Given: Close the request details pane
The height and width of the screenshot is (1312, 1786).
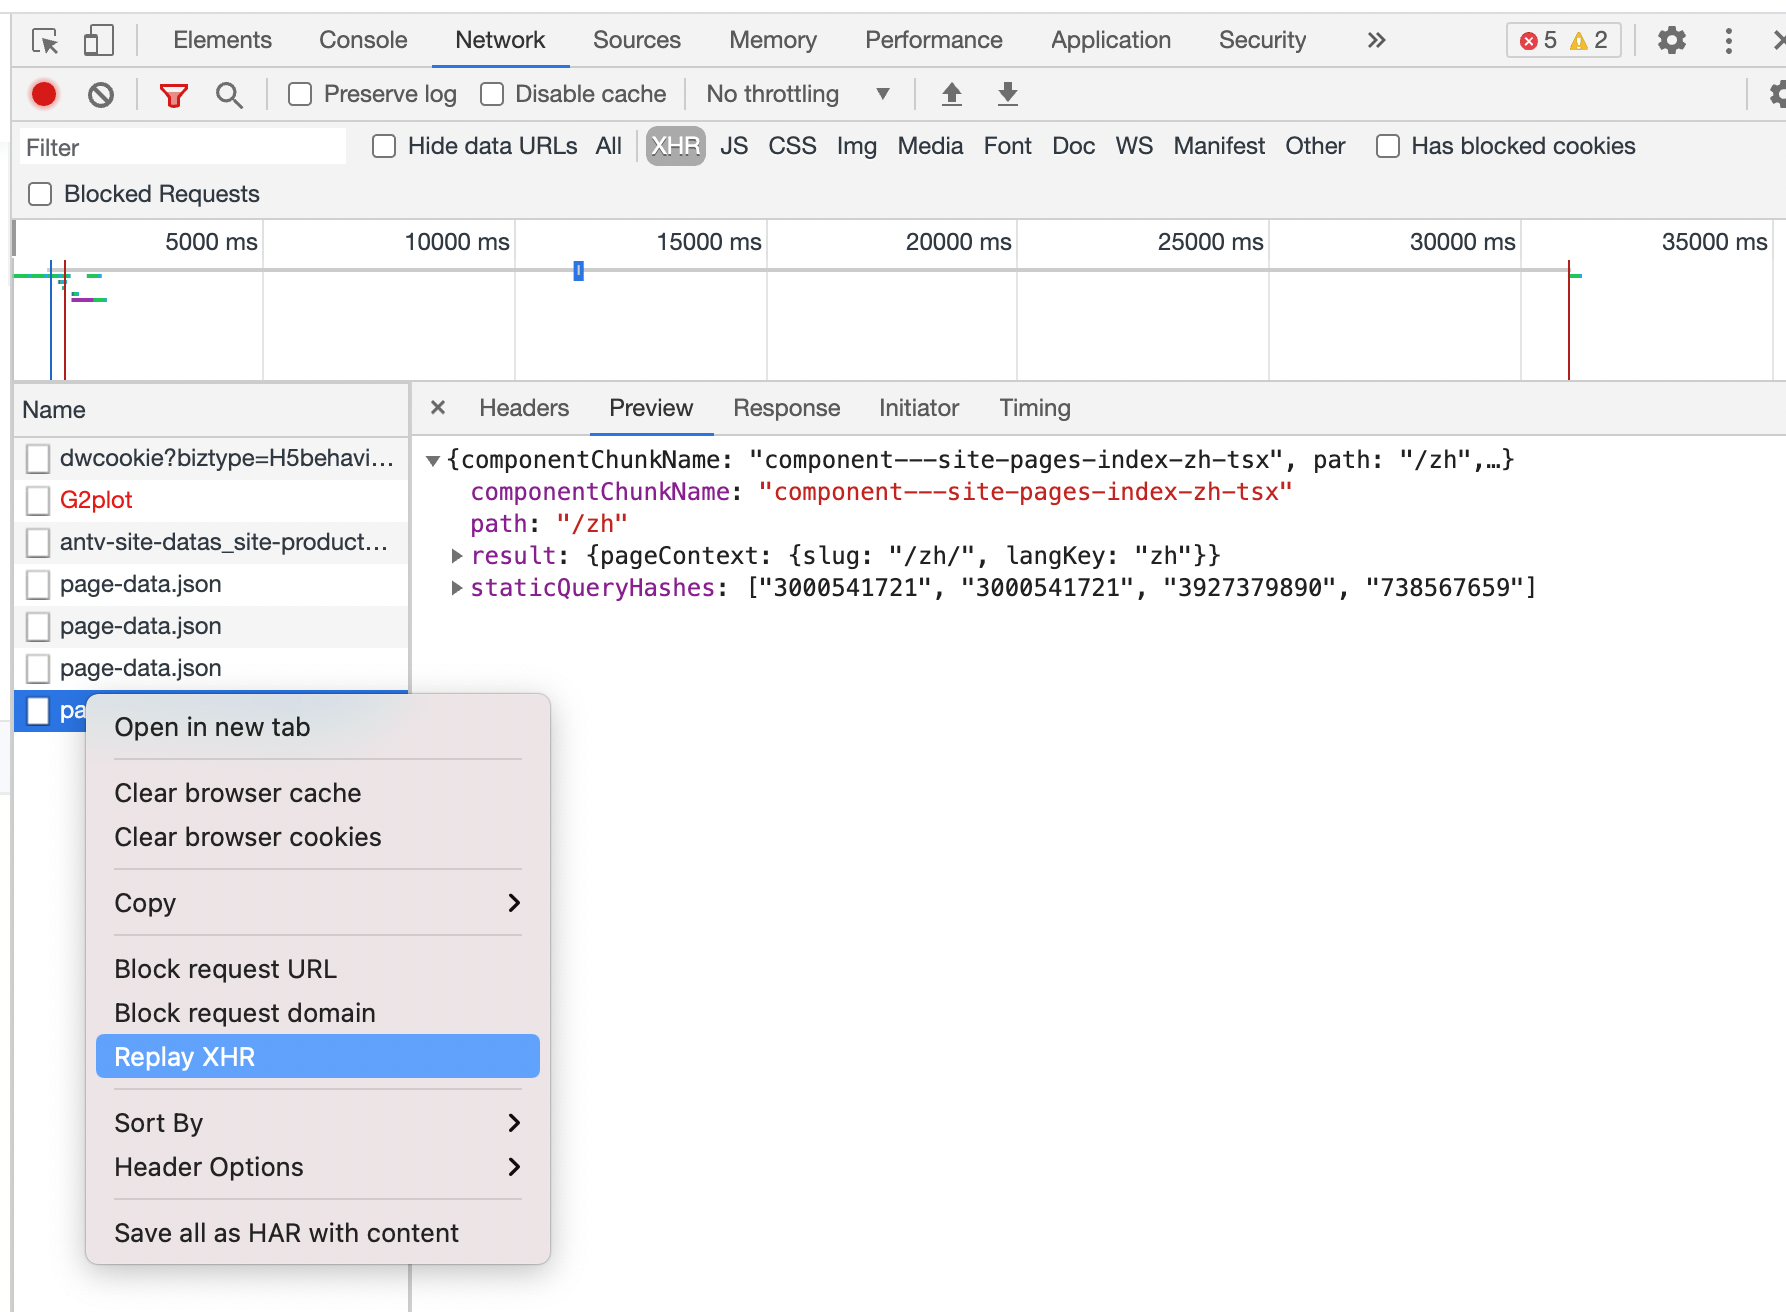Looking at the screenshot, I should (x=437, y=408).
